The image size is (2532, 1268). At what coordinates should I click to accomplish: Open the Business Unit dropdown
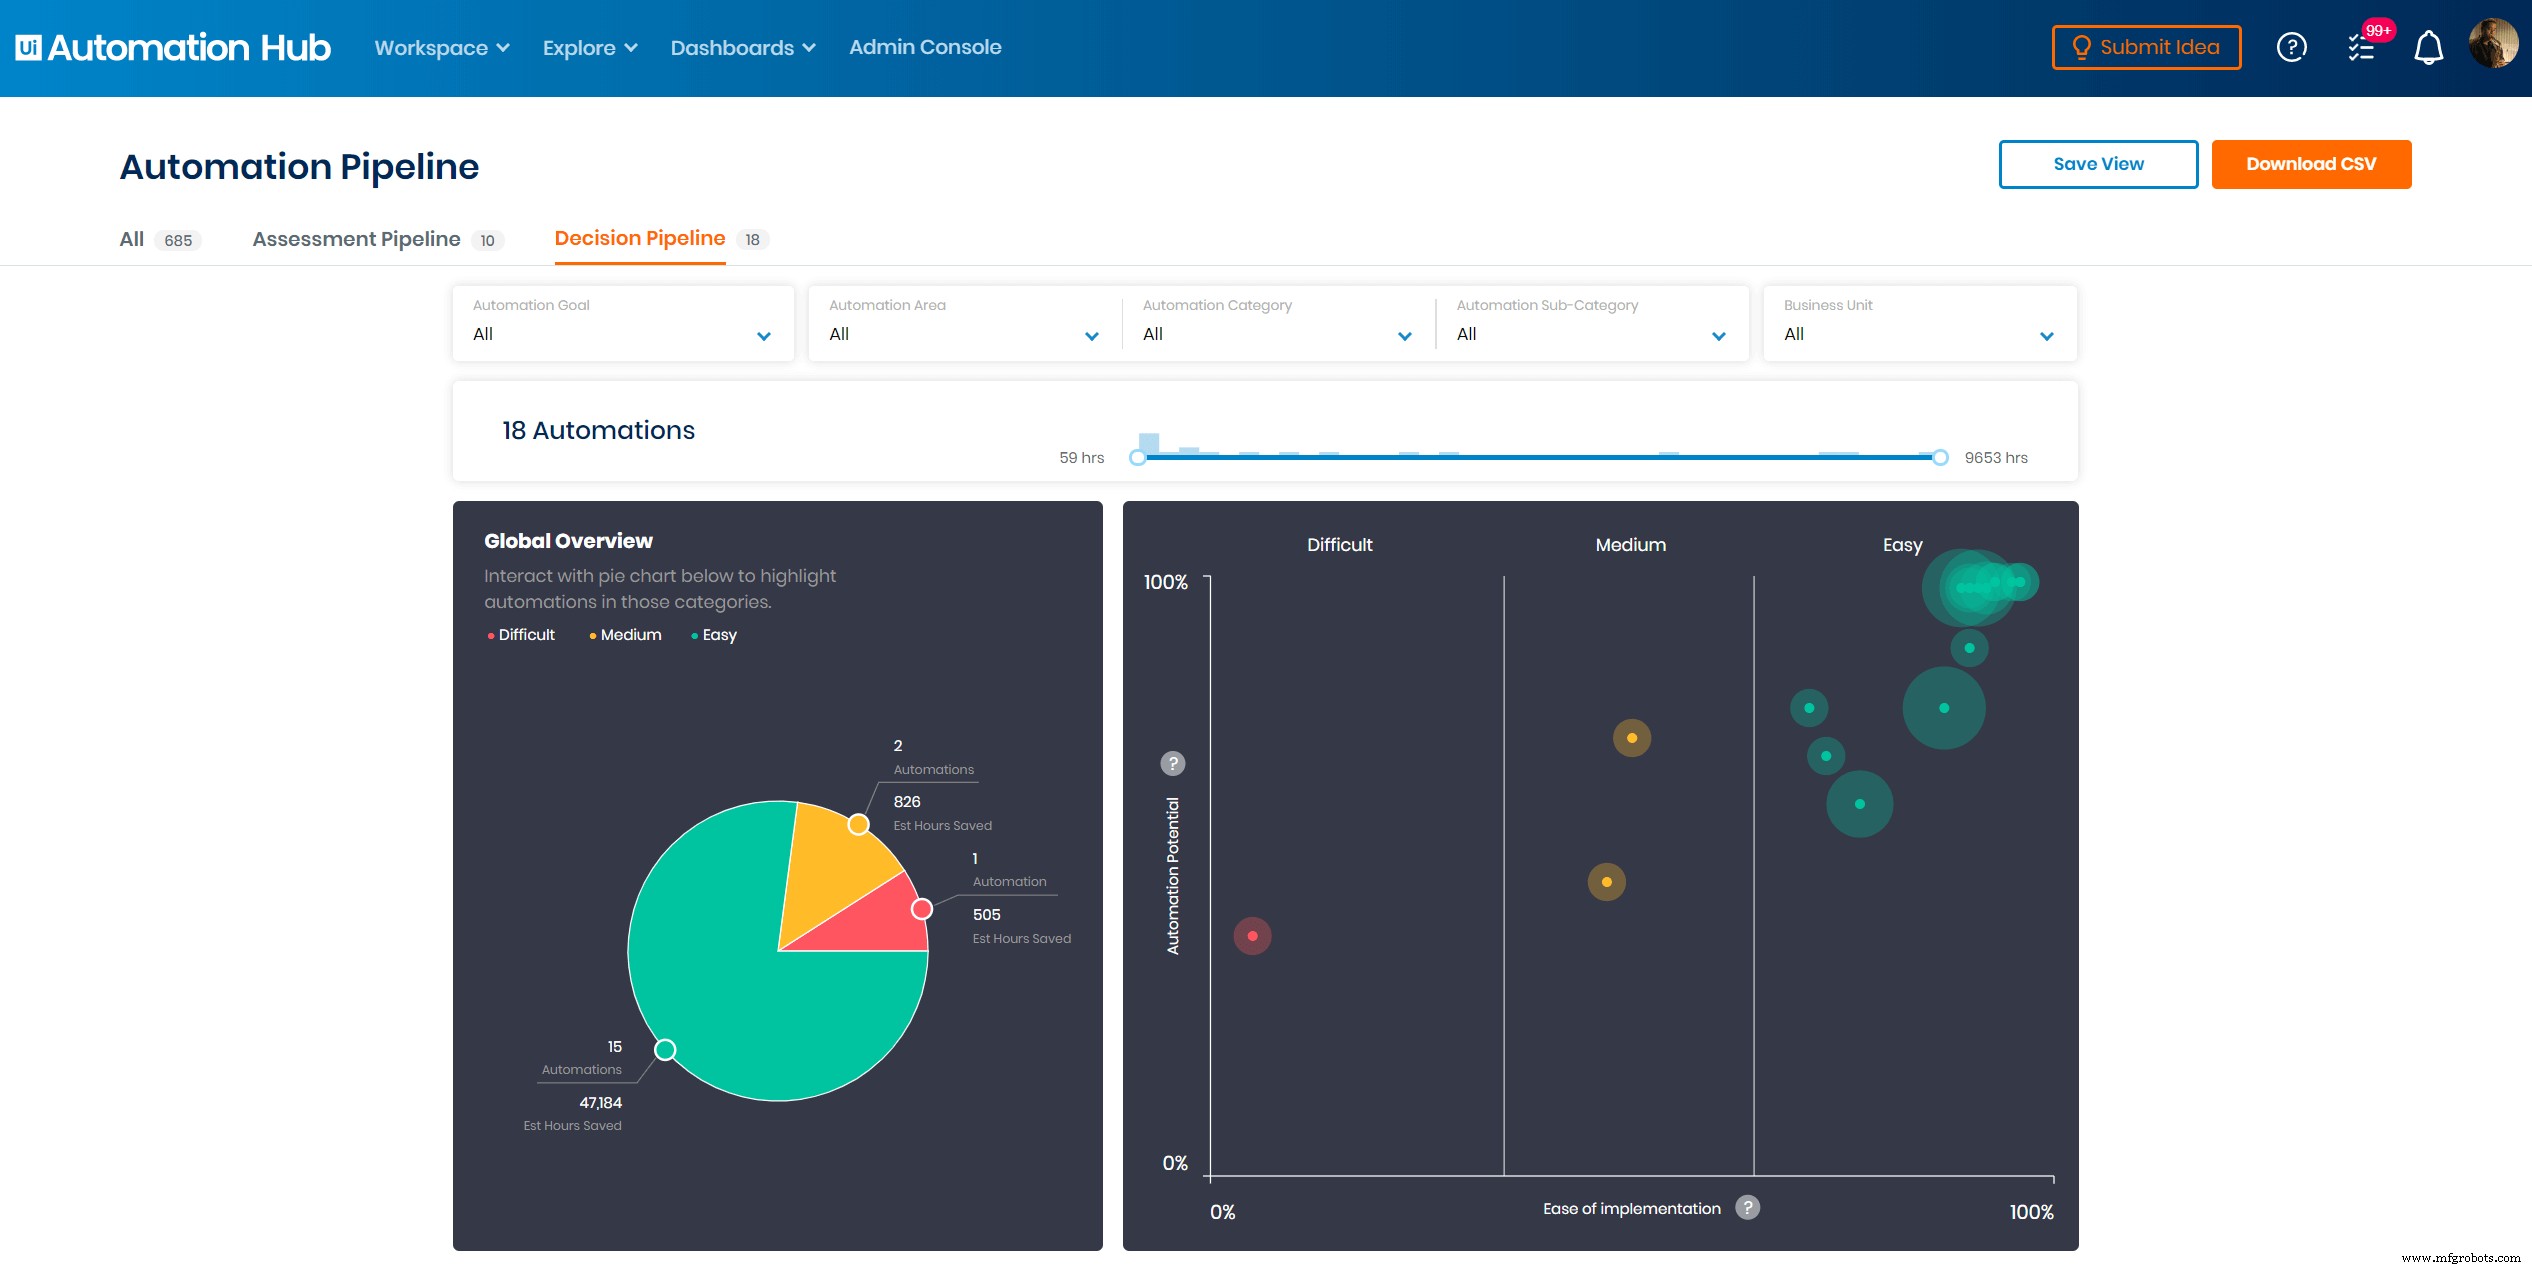[2046, 335]
